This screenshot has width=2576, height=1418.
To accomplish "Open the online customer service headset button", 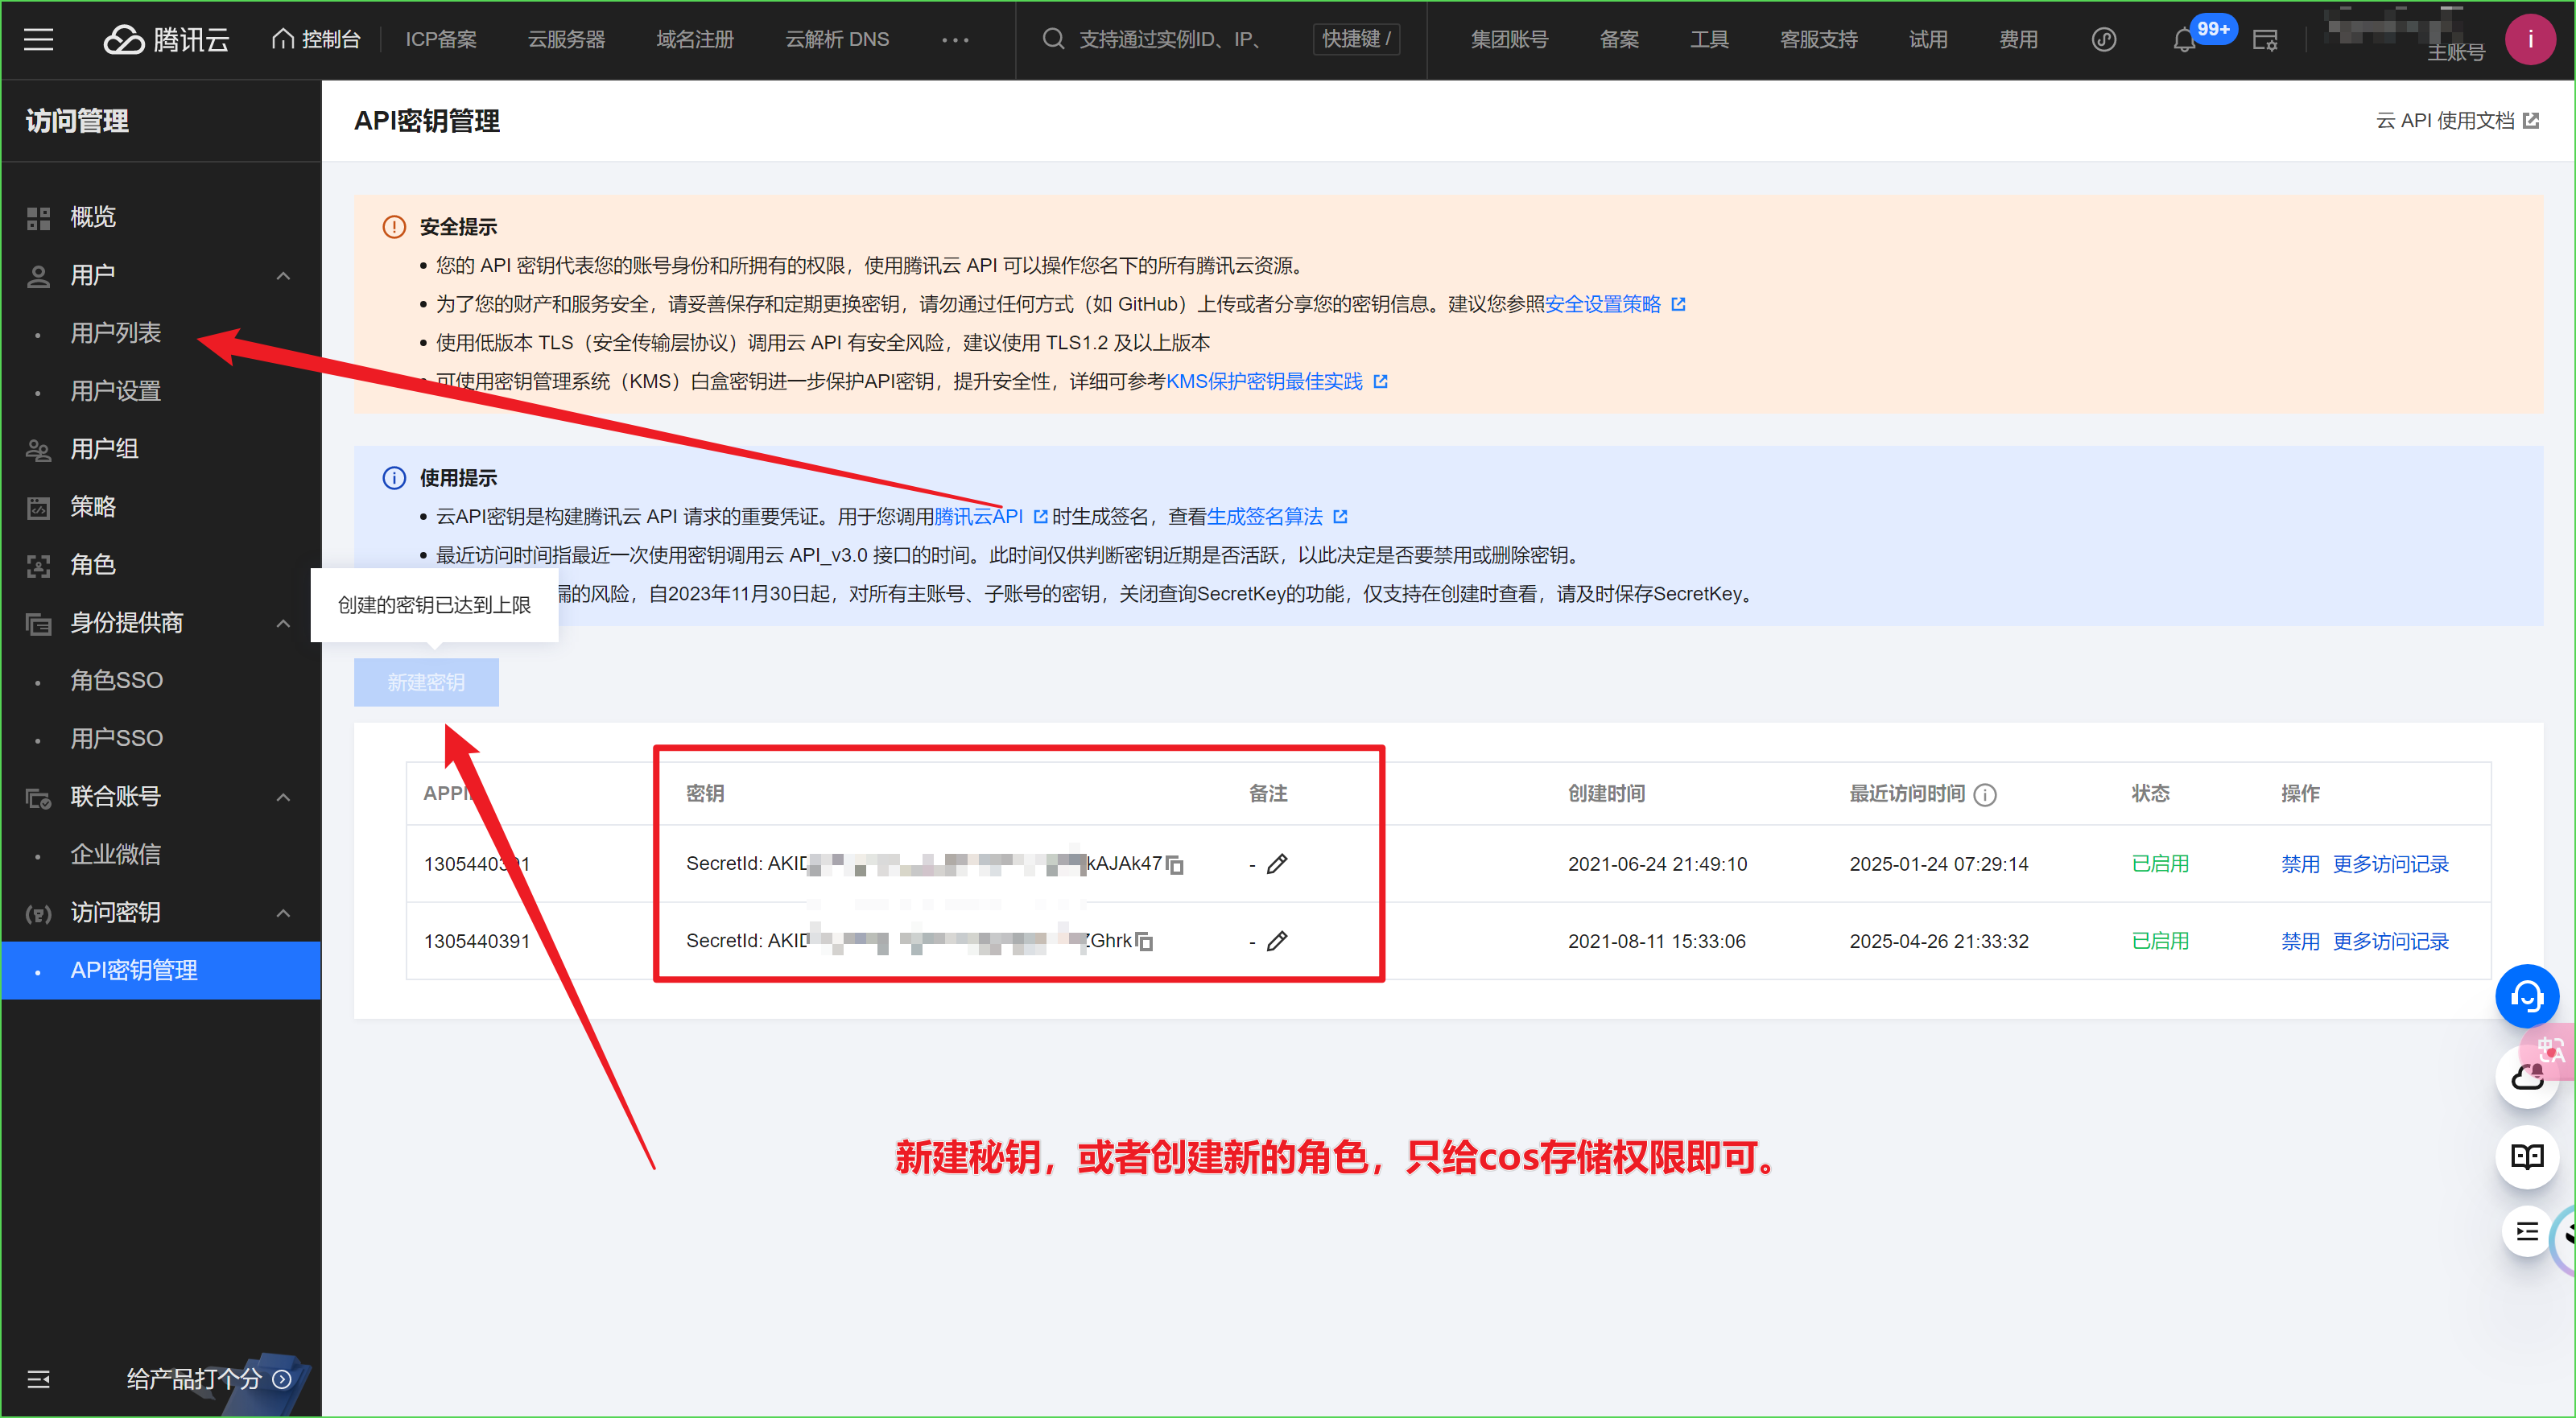I will point(2527,996).
